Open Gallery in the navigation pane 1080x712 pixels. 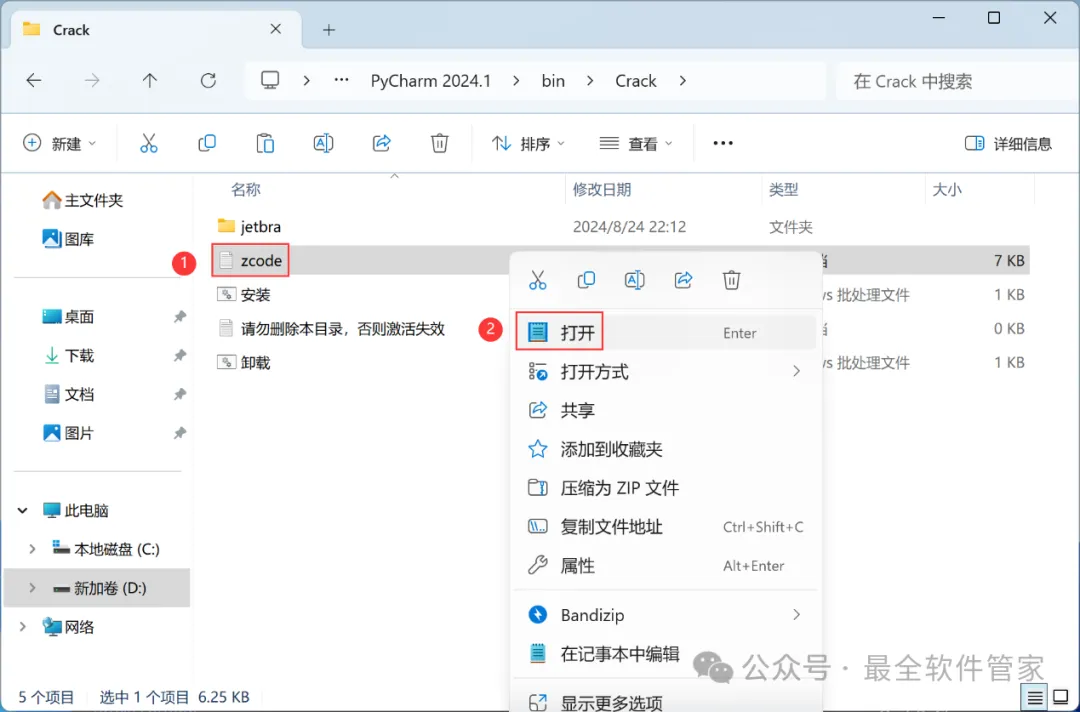68,239
